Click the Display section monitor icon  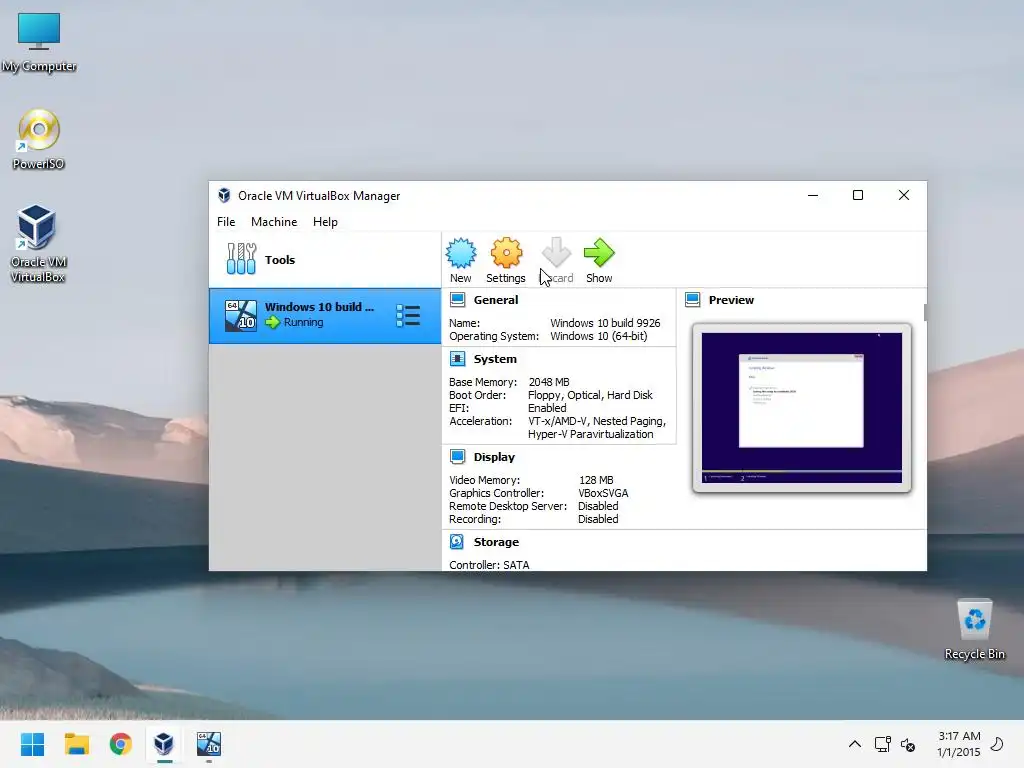[x=457, y=456]
